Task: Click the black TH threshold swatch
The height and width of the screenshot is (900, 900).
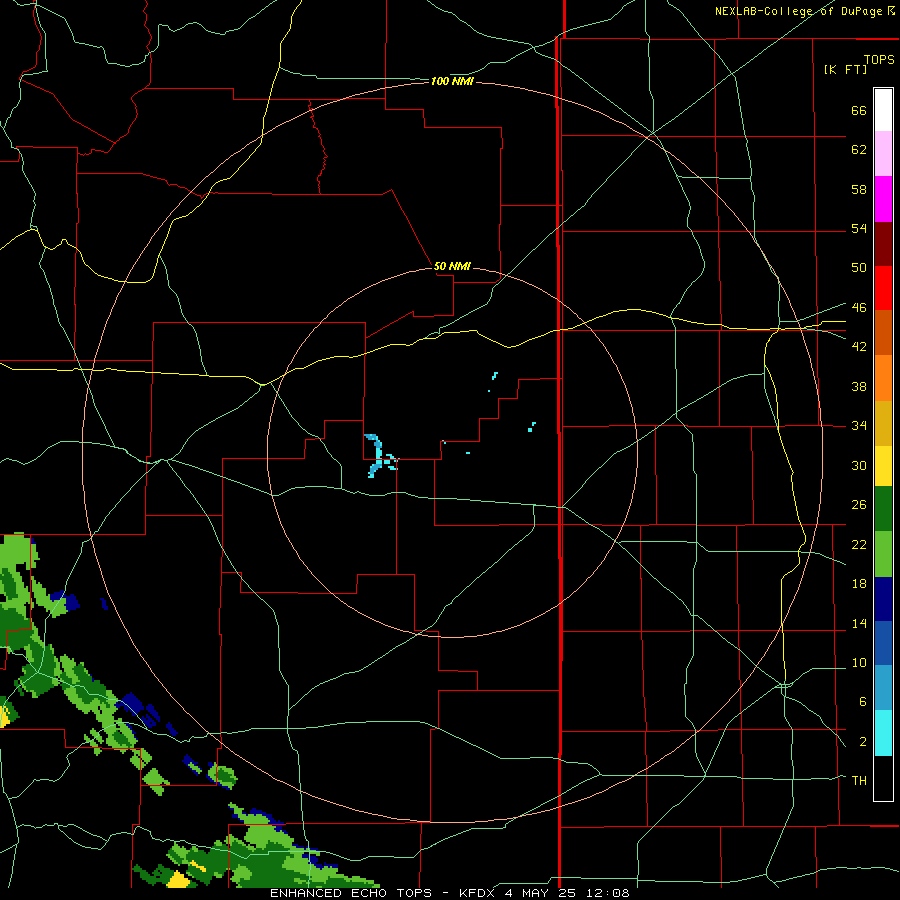Action: click(x=883, y=778)
